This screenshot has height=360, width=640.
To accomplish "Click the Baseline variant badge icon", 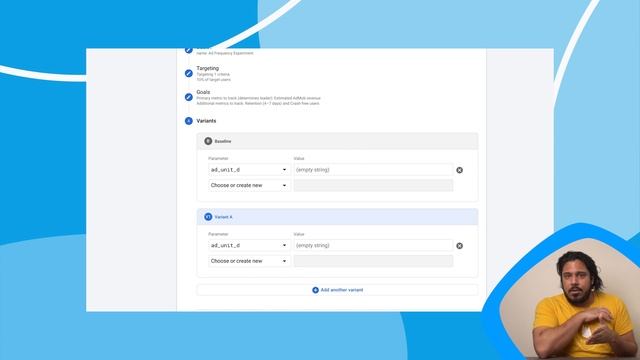I will [208, 141].
